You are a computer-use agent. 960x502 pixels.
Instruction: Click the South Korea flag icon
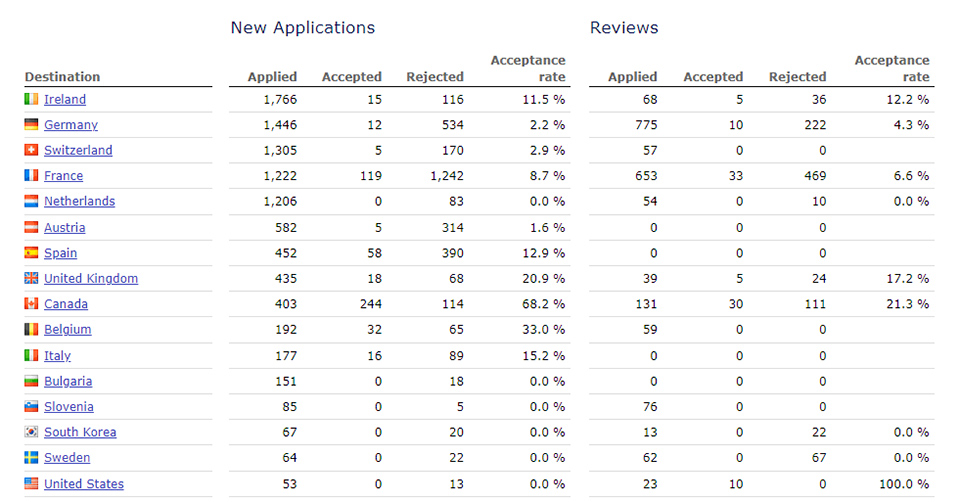31,432
